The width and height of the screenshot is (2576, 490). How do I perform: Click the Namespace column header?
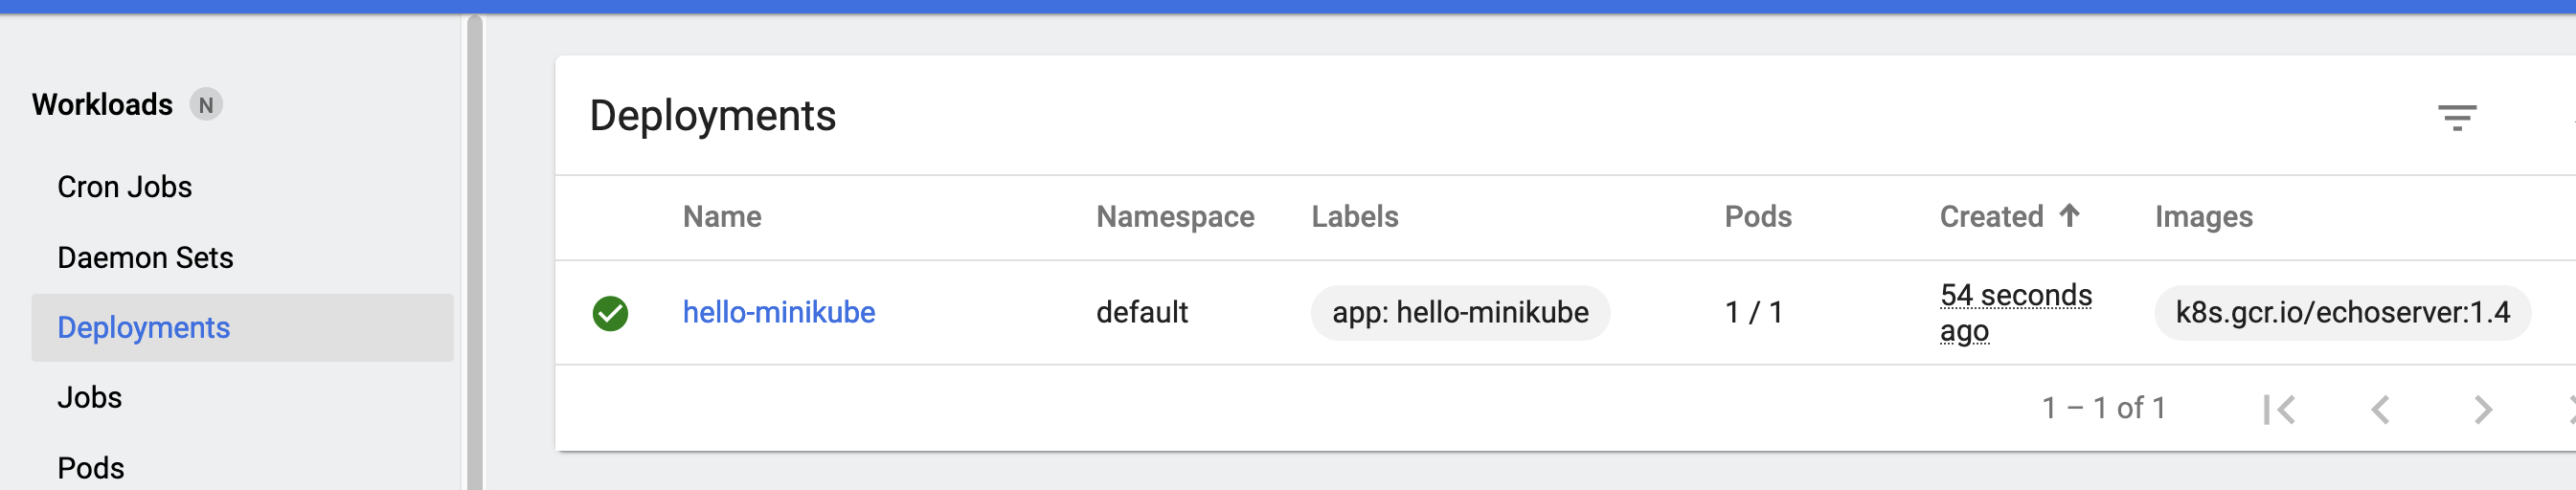click(x=1174, y=217)
